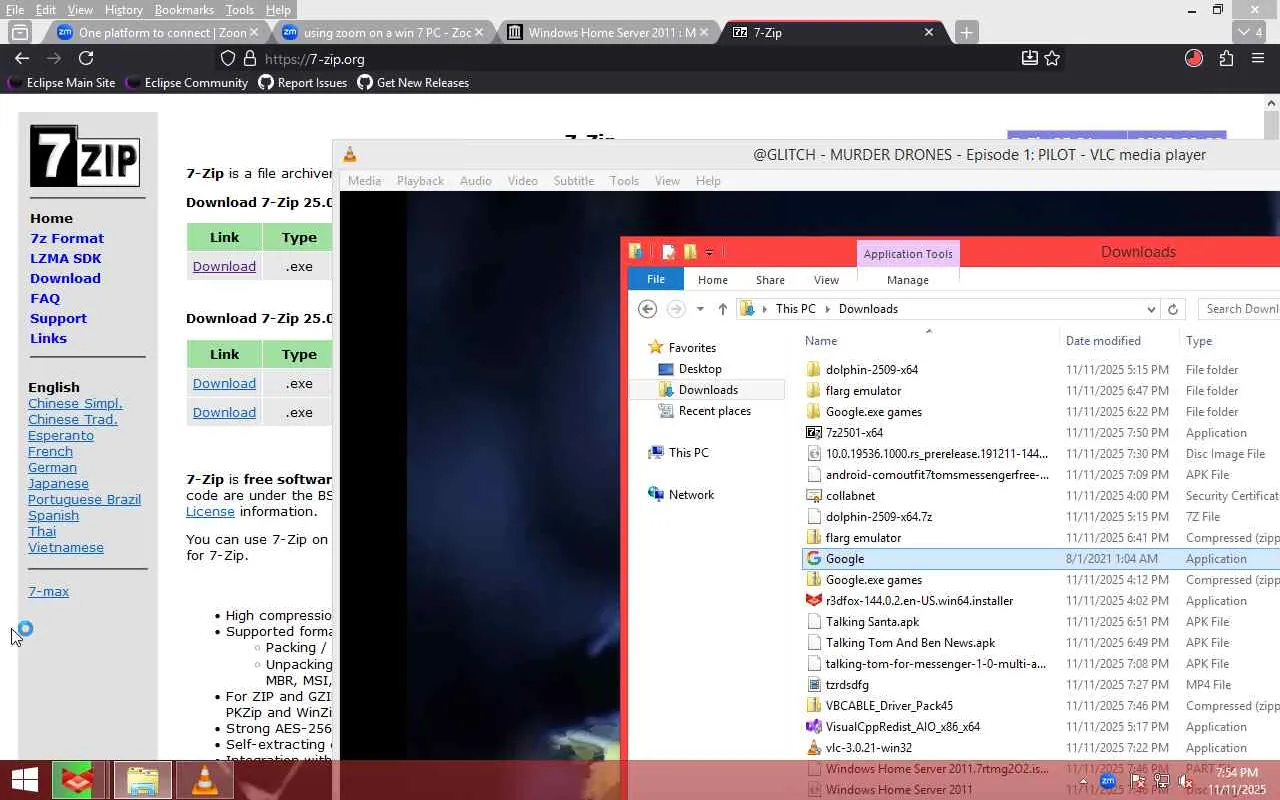Open the VLC Subtitle menu
This screenshot has height=800, width=1280.
click(574, 181)
